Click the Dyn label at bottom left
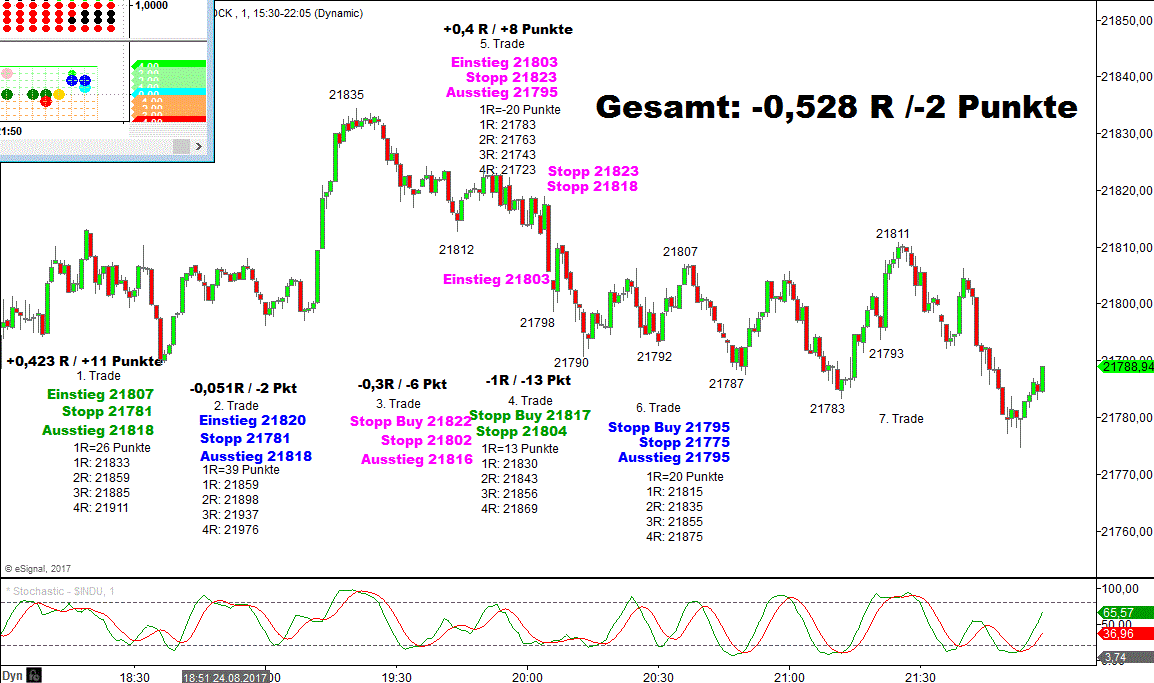 pos(12,677)
